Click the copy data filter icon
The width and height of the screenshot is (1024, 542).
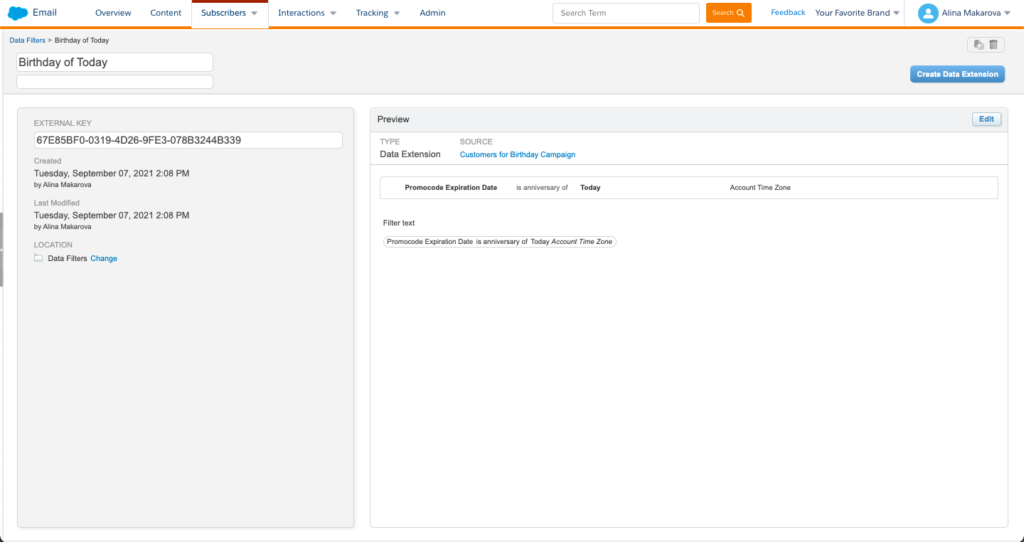click(978, 45)
